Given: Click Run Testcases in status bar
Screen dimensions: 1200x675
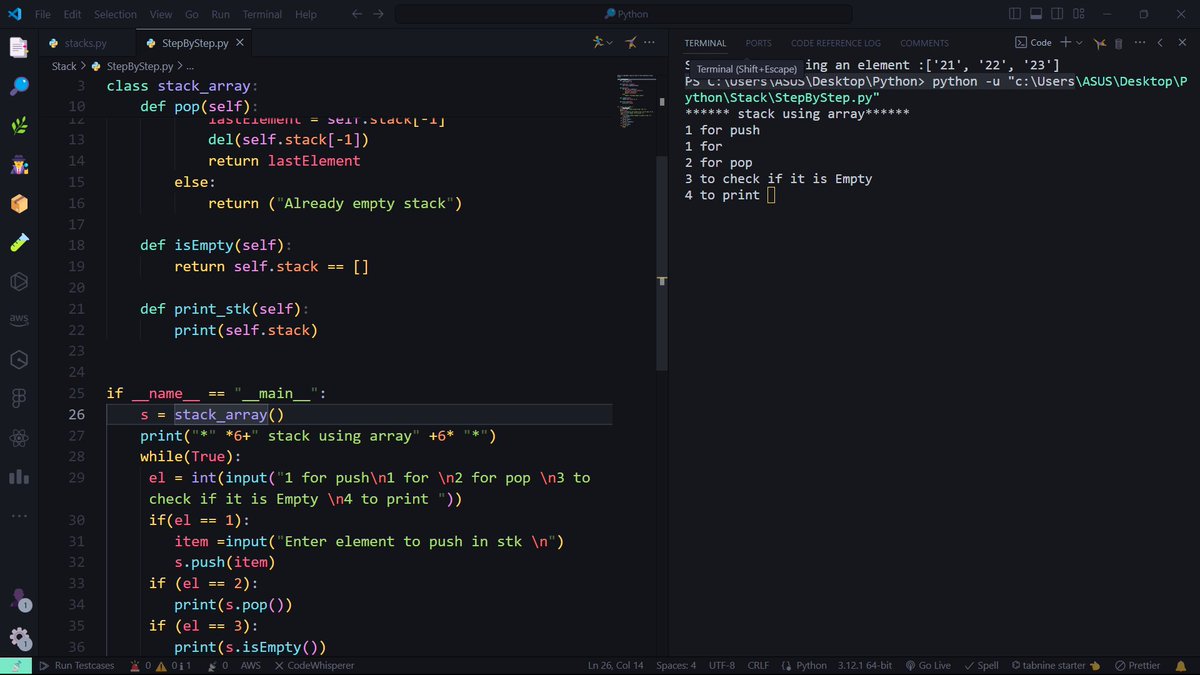Looking at the screenshot, I should click(77, 665).
